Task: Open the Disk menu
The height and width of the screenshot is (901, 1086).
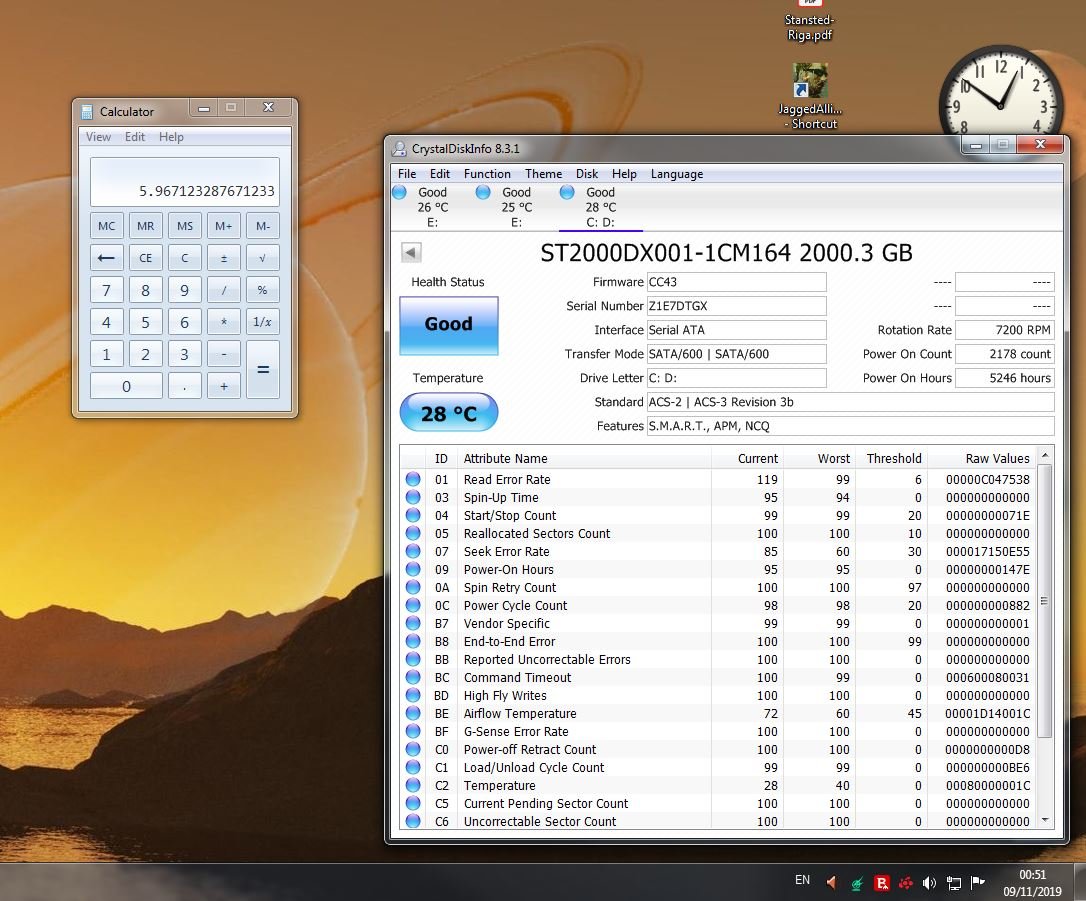Action: coord(587,174)
